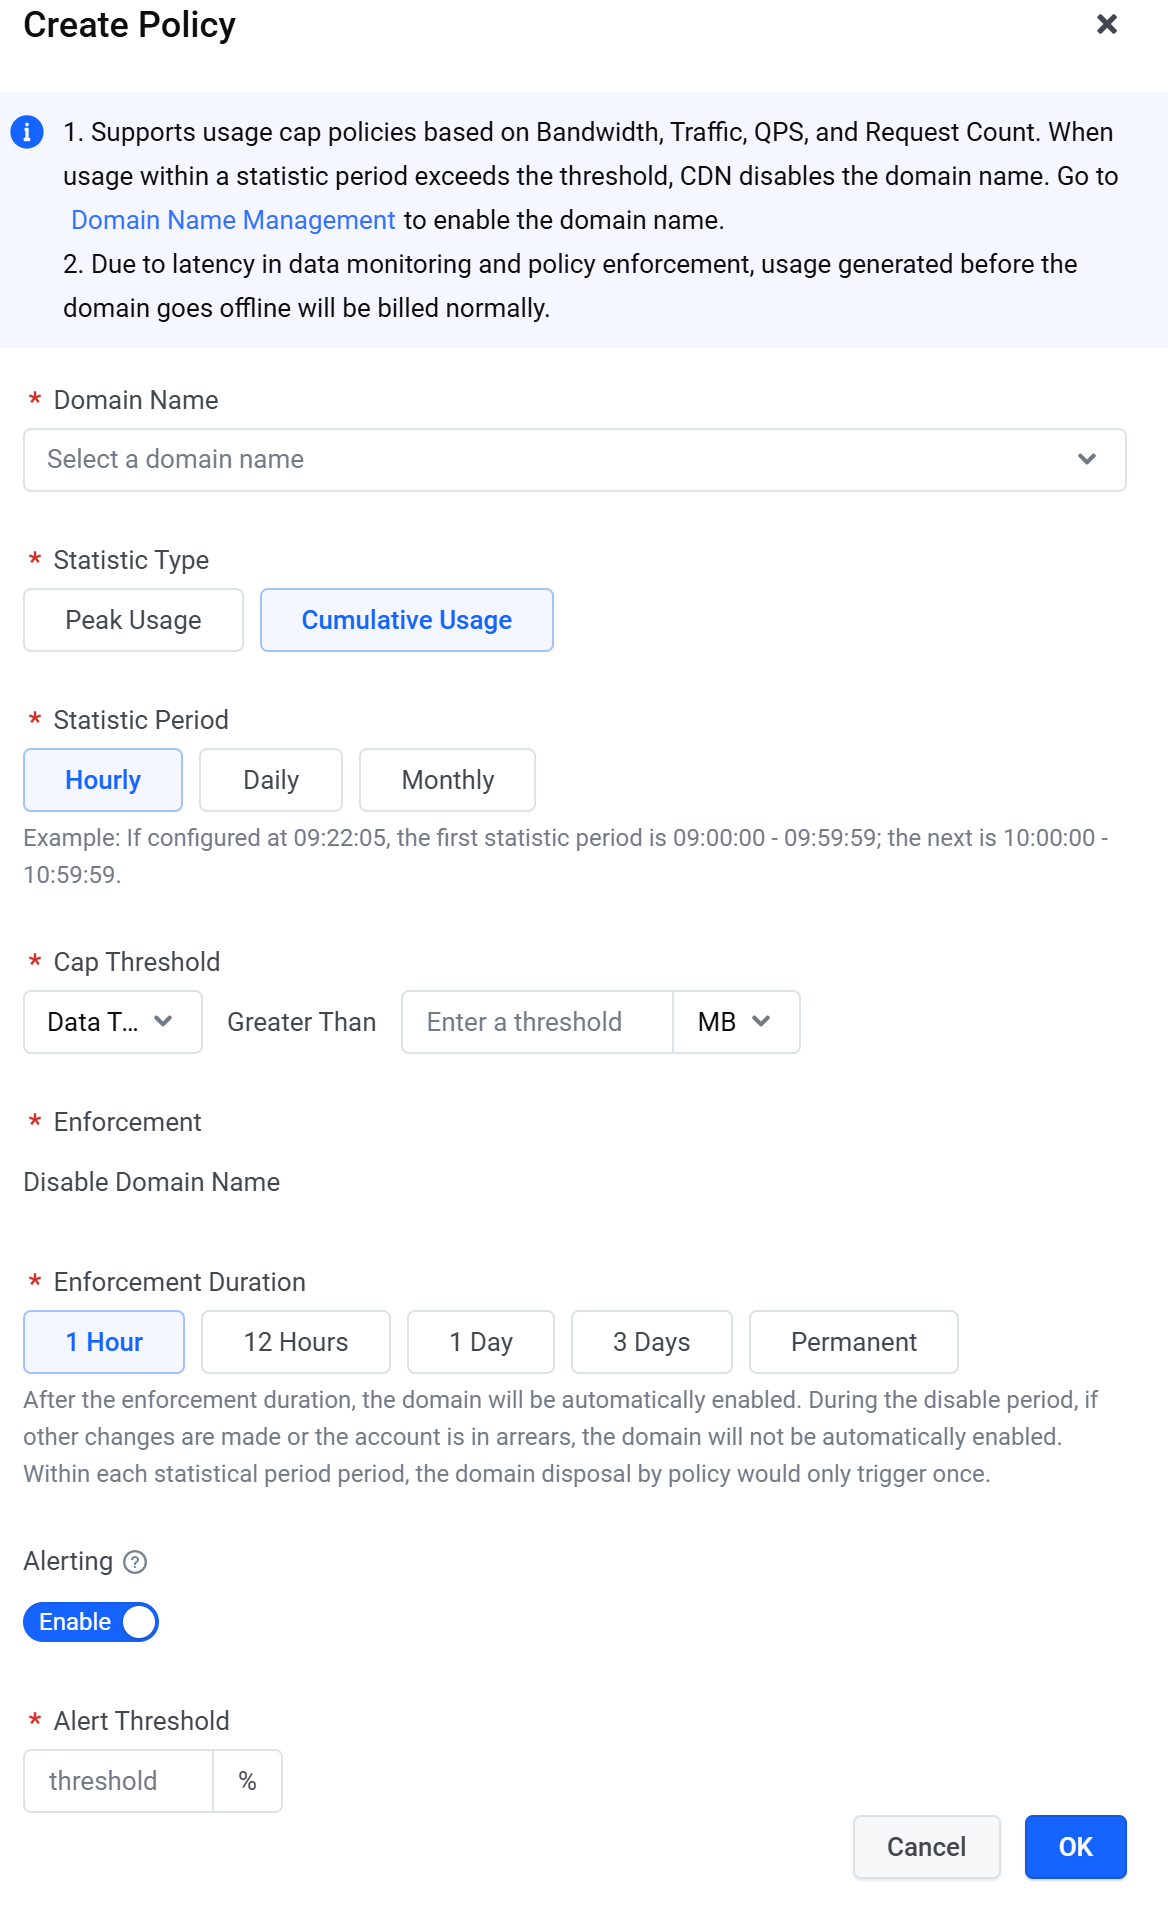Select Cumulative Usage statistic type

pos(406,620)
